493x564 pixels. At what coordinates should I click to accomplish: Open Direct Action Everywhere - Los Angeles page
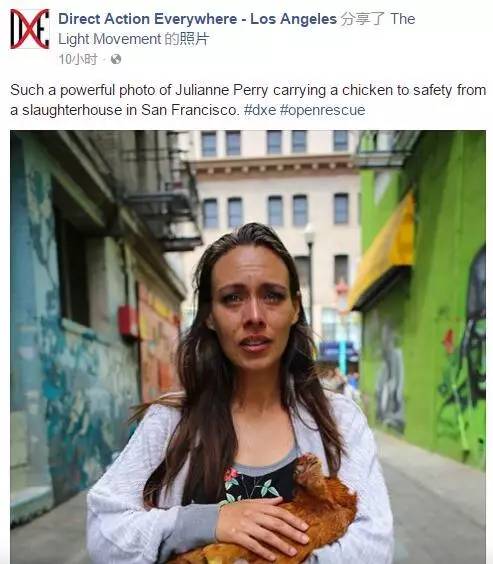tap(197, 19)
